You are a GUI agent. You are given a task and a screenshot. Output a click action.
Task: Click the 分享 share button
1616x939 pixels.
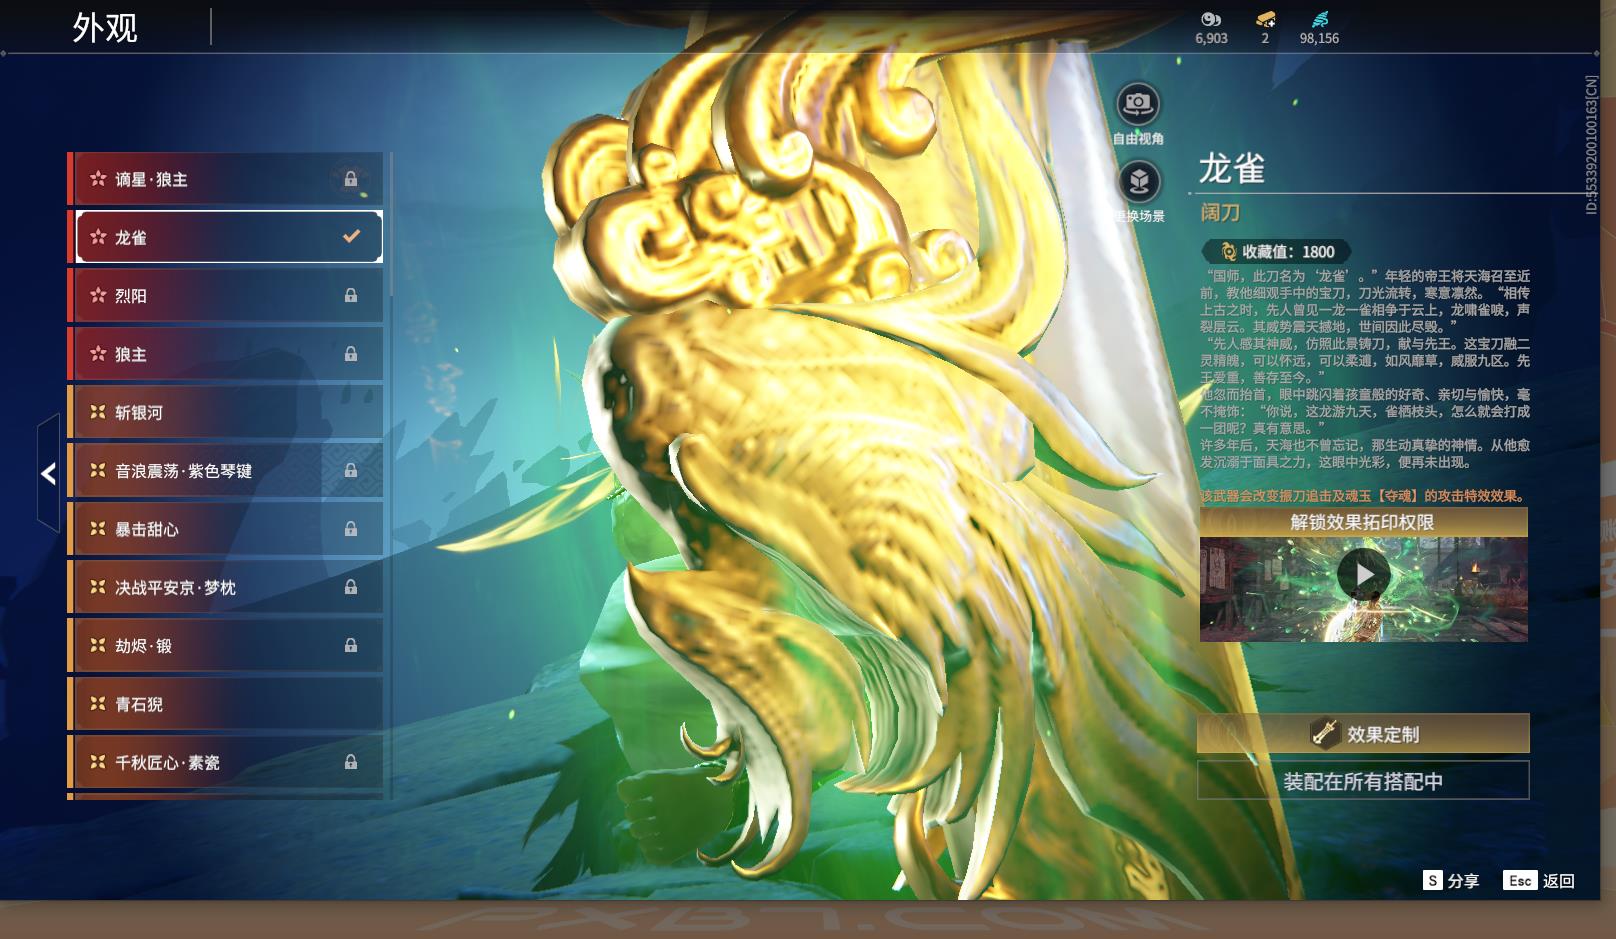click(1452, 880)
